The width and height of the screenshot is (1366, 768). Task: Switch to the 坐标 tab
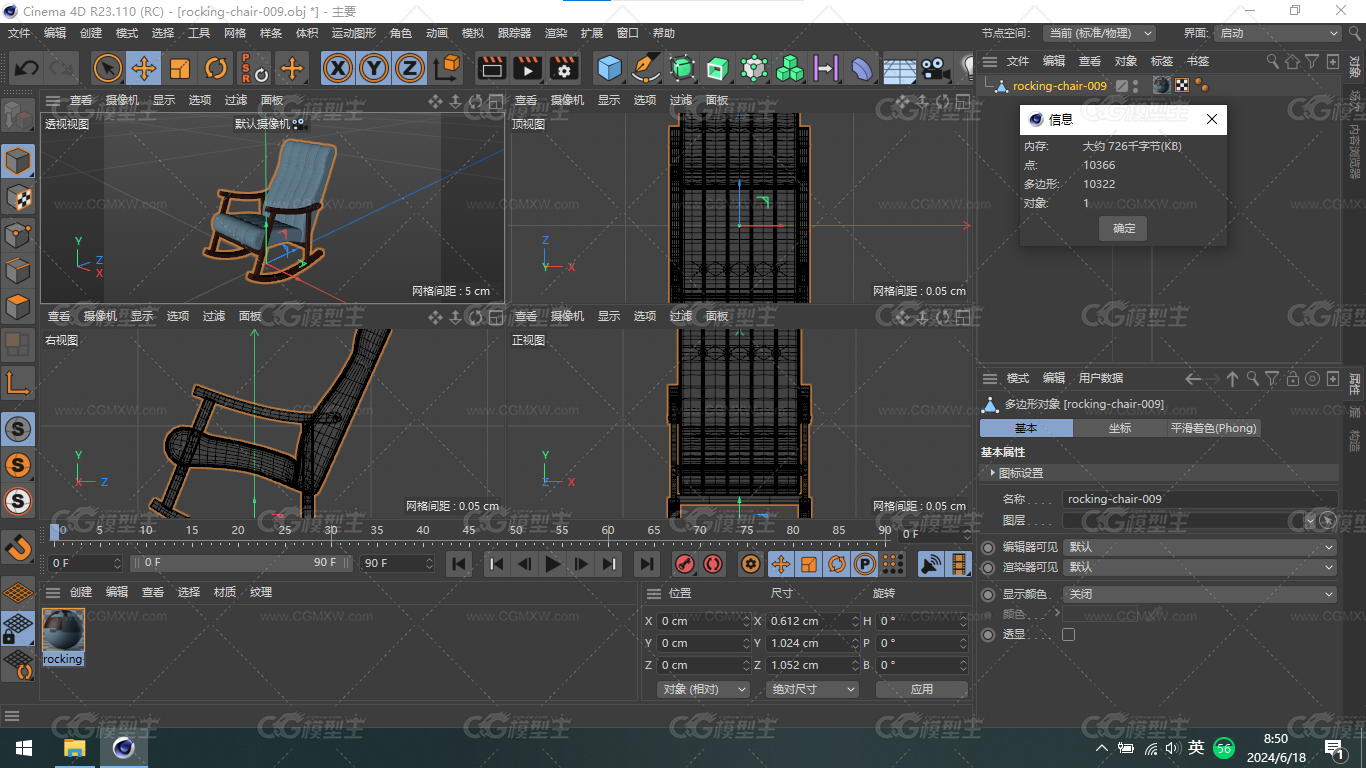[1119, 428]
